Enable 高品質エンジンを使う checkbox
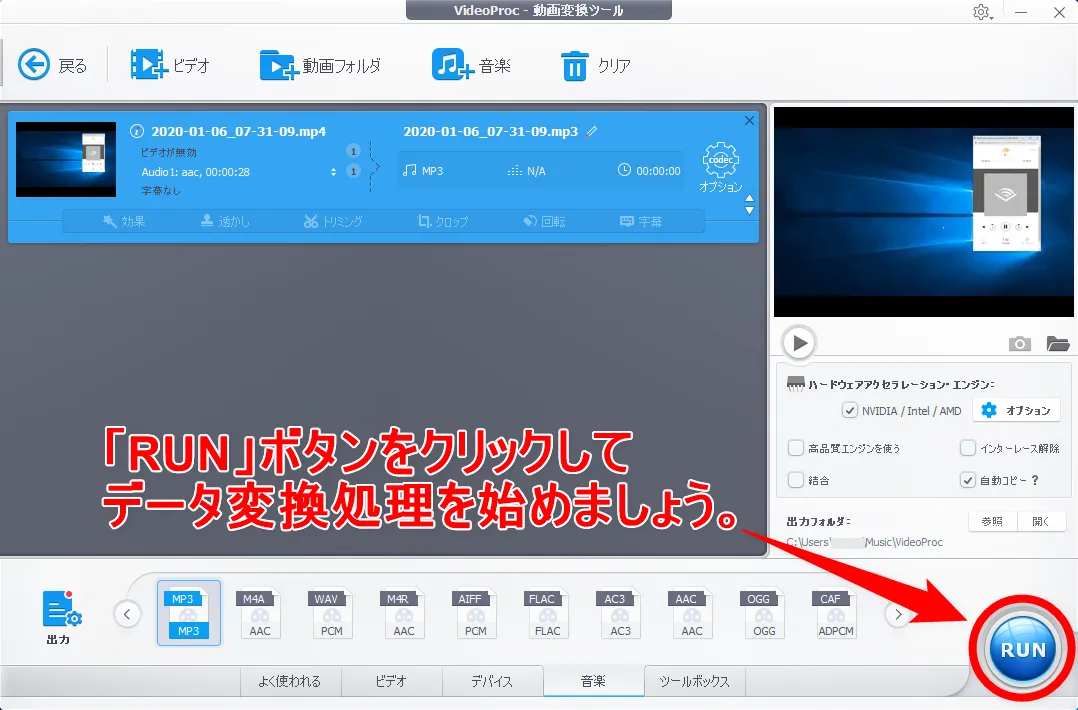Image resolution: width=1078 pixels, height=710 pixels. tap(795, 448)
